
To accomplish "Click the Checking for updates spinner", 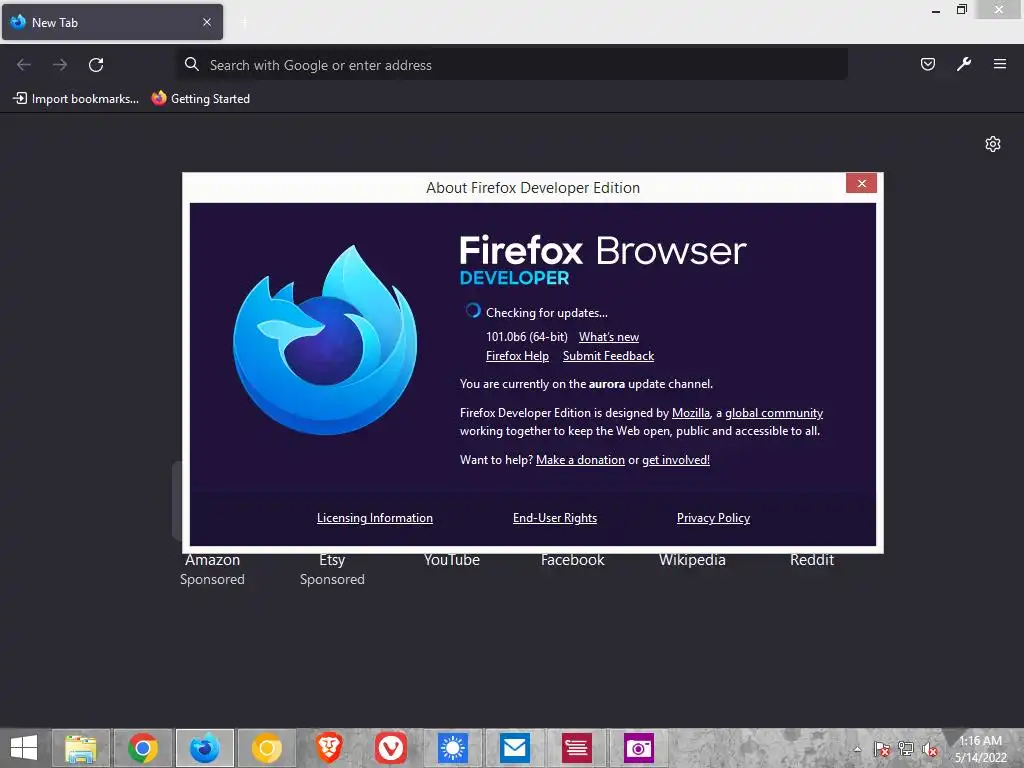I will pyautogui.click(x=473, y=311).
